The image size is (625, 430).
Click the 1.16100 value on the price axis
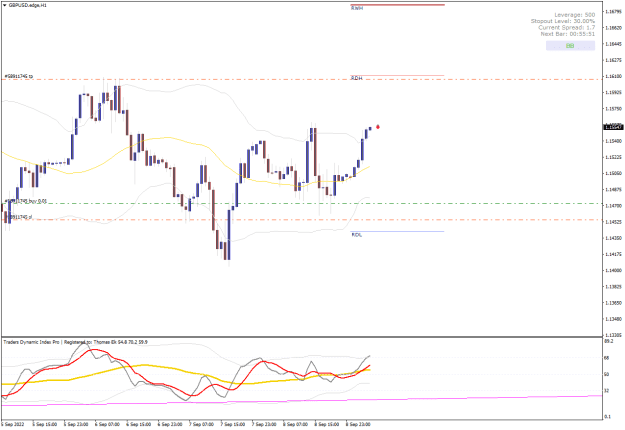pyautogui.click(x=613, y=76)
